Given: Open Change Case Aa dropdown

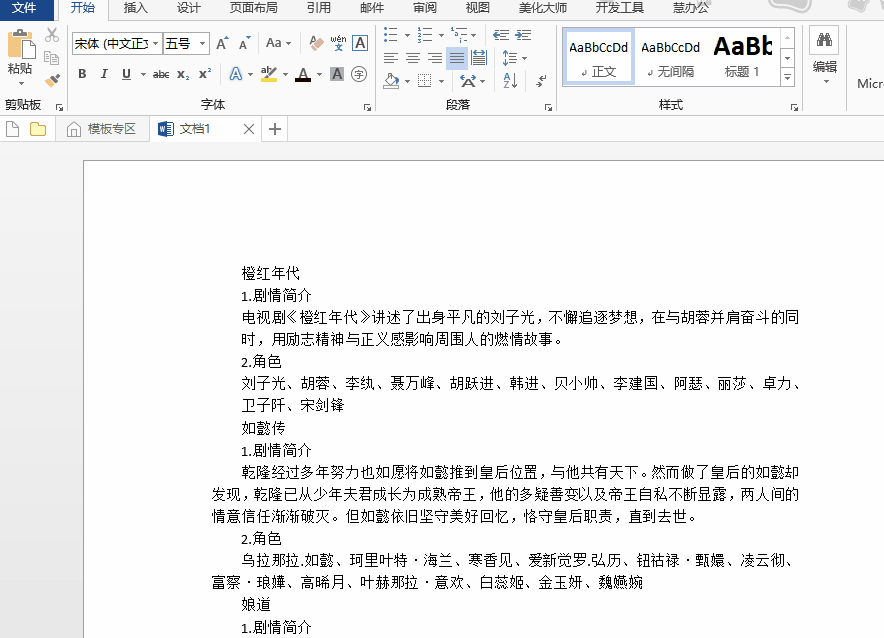Looking at the screenshot, I should point(279,43).
